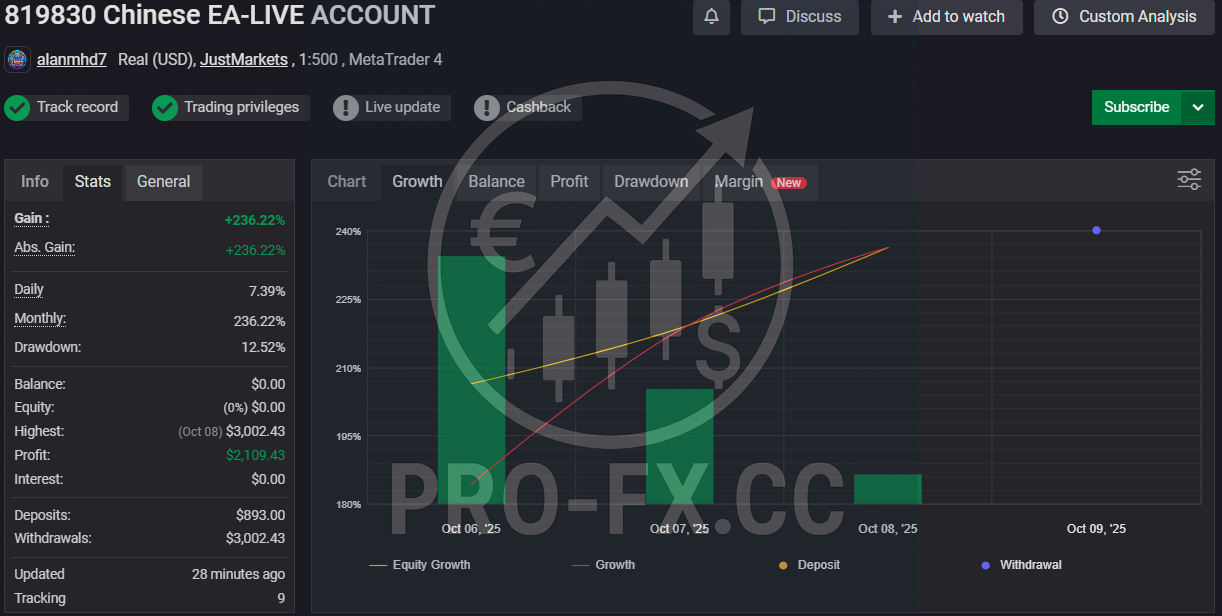The width and height of the screenshot is (1222, 616).
Task: Open the JustMarkets broker link
Action: click(245, 60)
